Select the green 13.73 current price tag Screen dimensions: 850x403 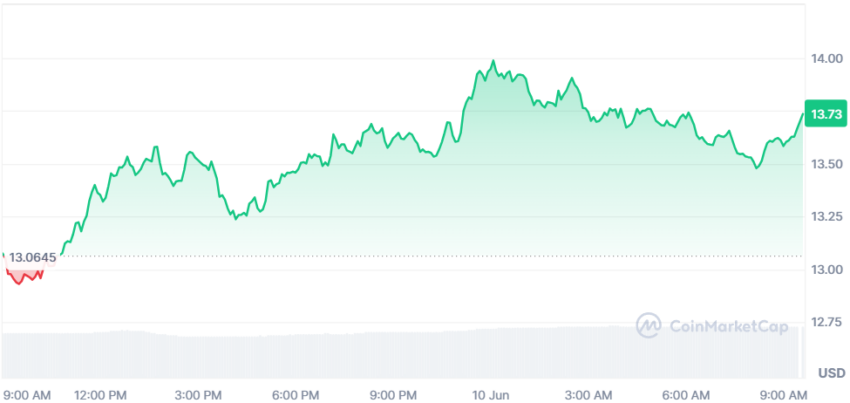826,113
